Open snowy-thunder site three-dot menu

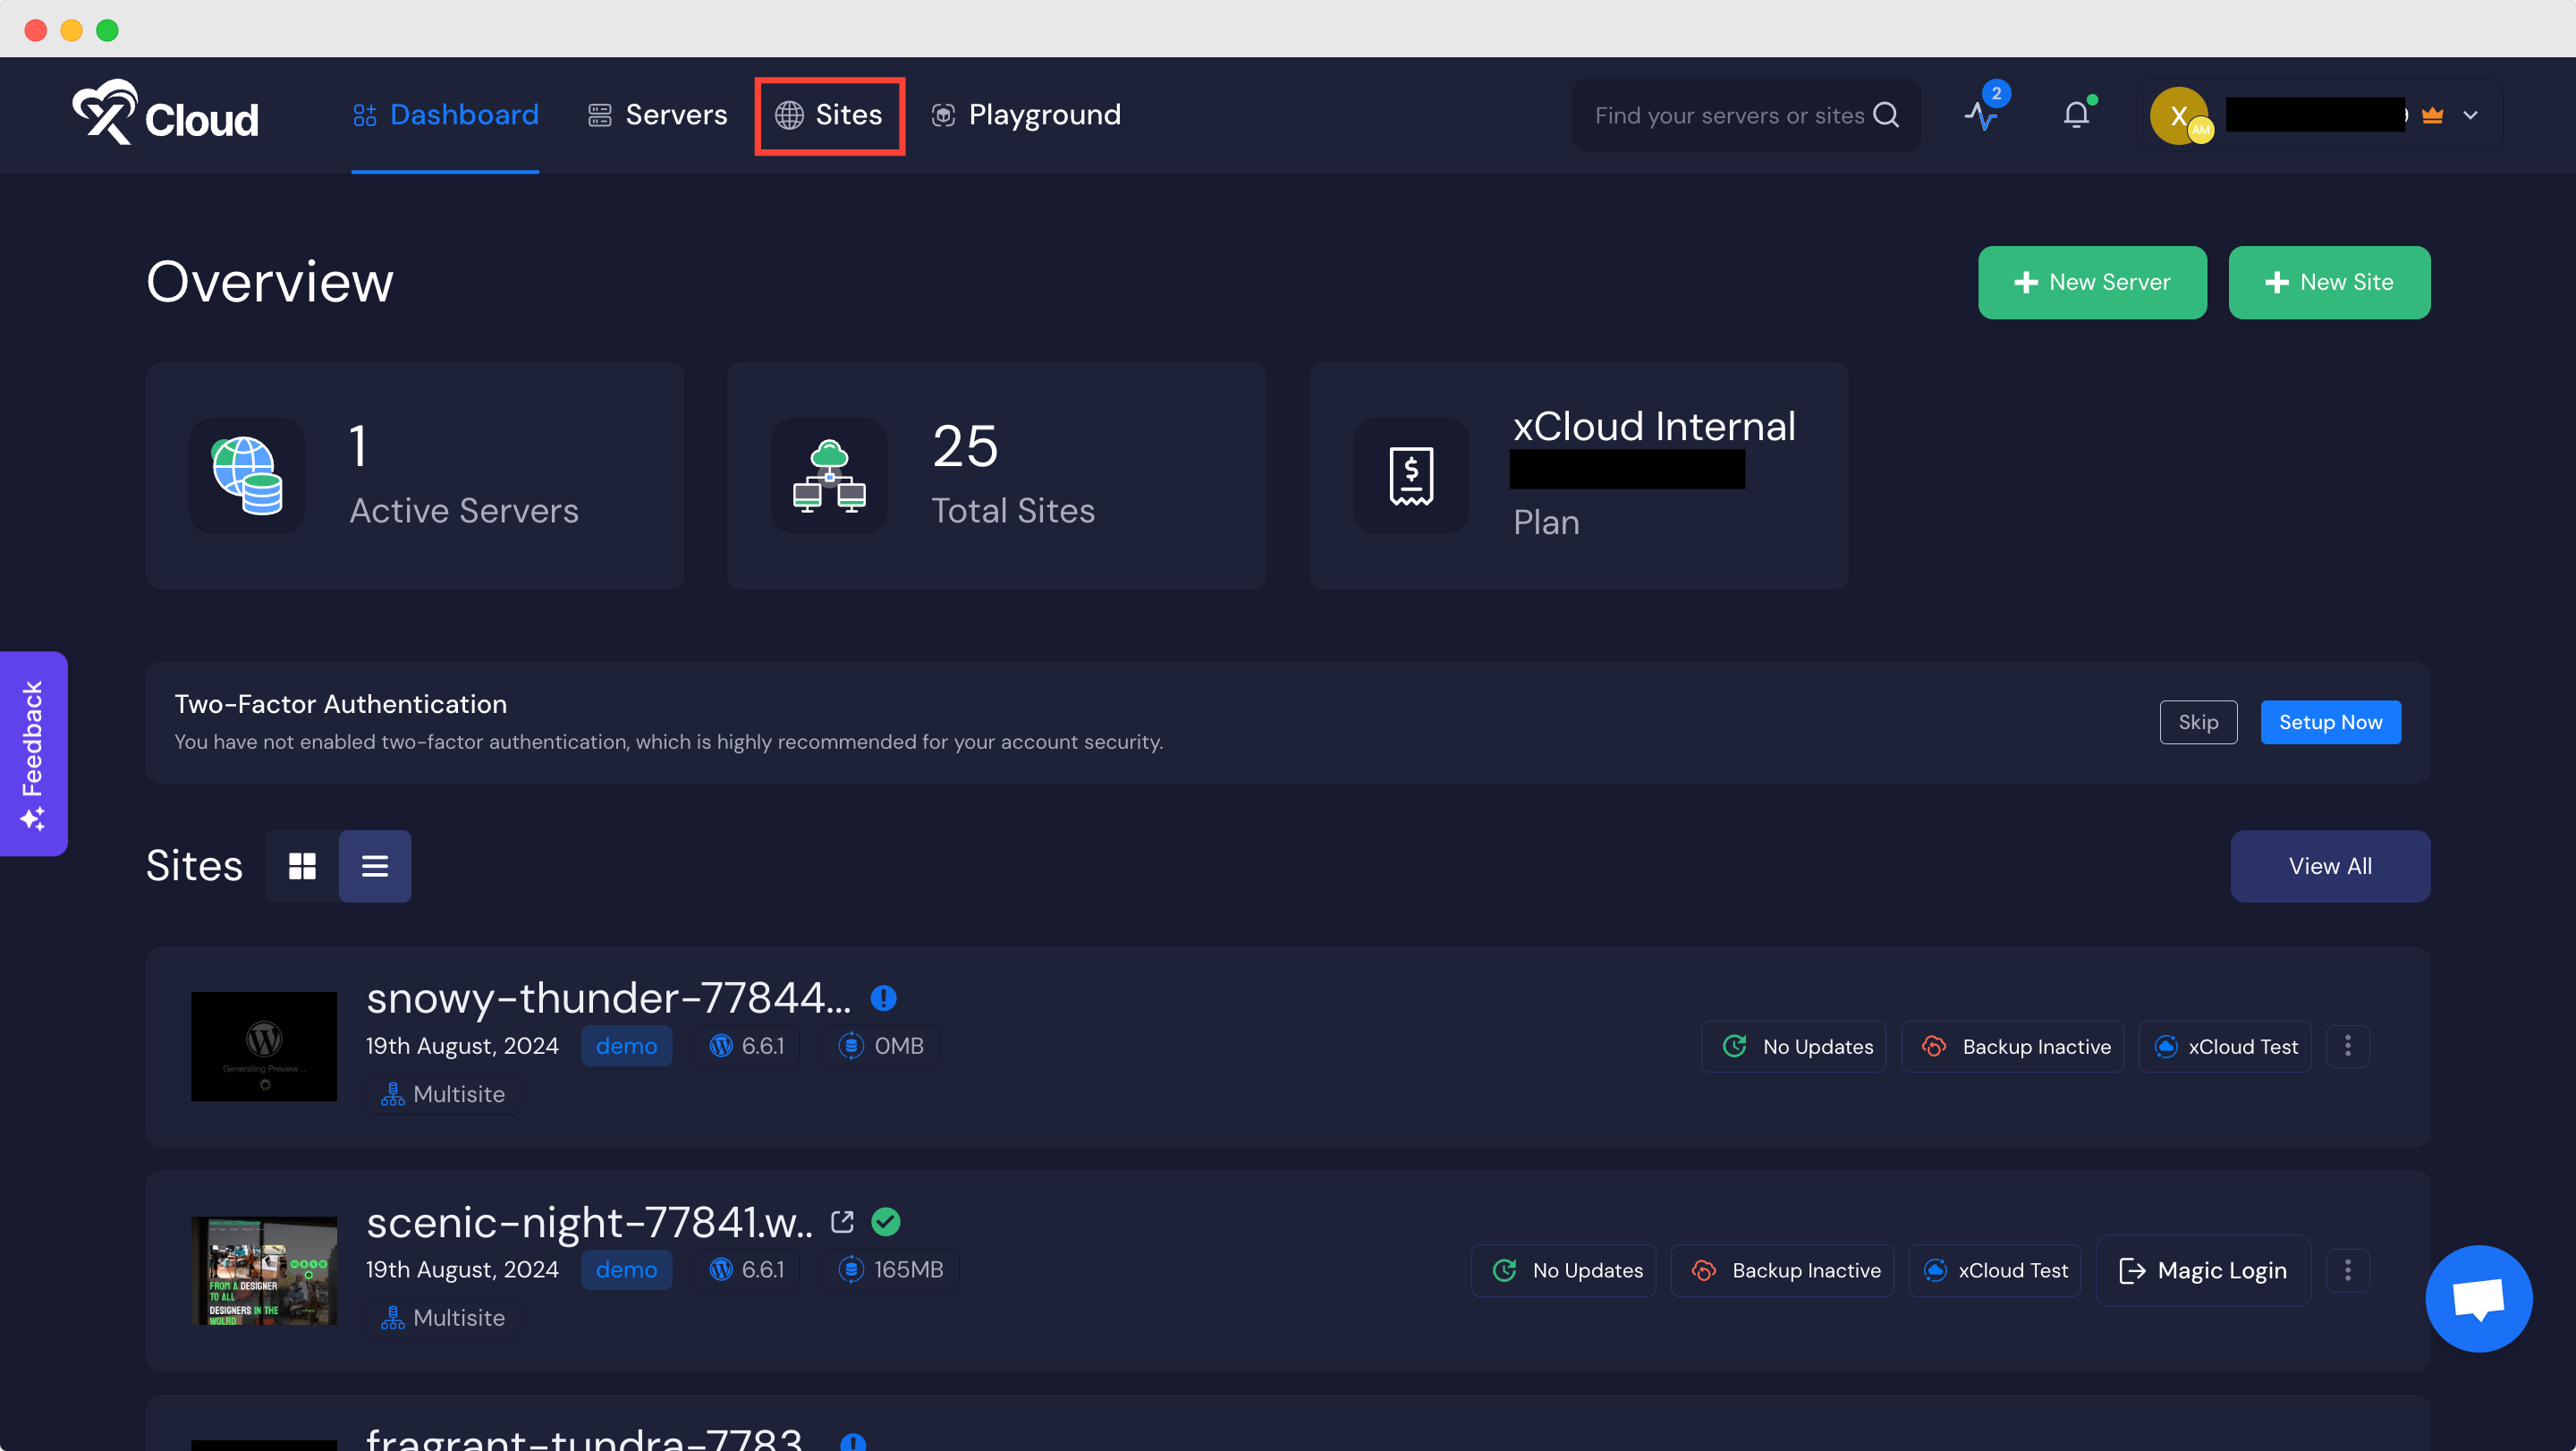coord(2347,1046)
